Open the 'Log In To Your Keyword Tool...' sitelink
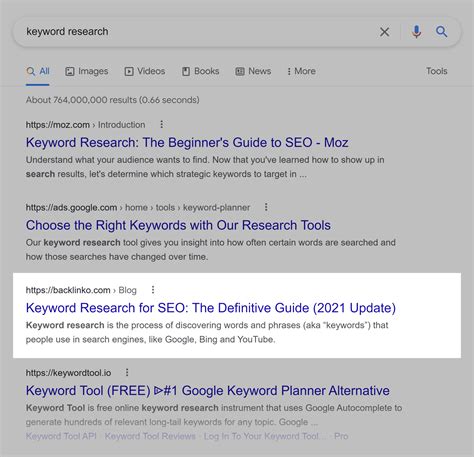 pyautogui.click(x=265, y=436)
